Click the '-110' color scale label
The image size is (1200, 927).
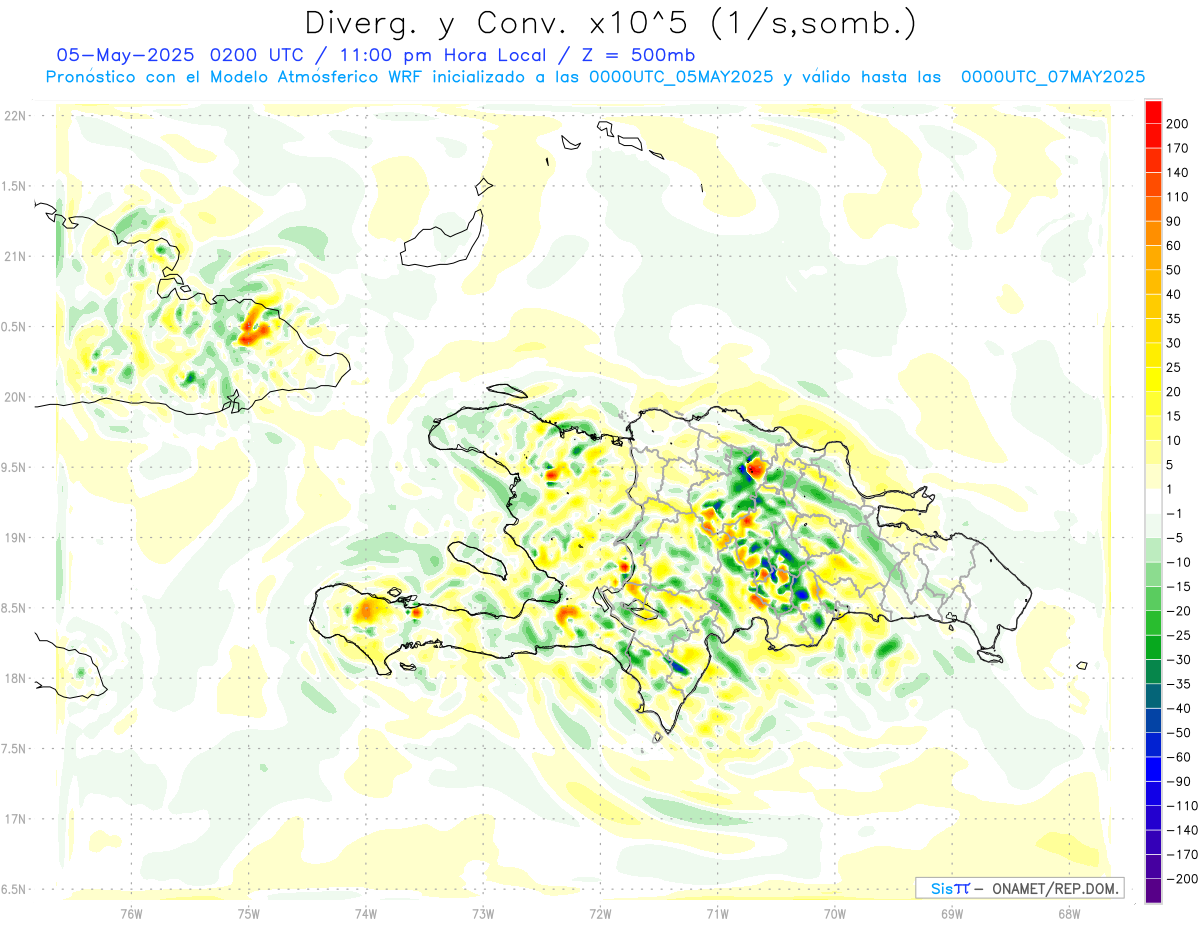pyautogui.click(x=1181, y=806)
